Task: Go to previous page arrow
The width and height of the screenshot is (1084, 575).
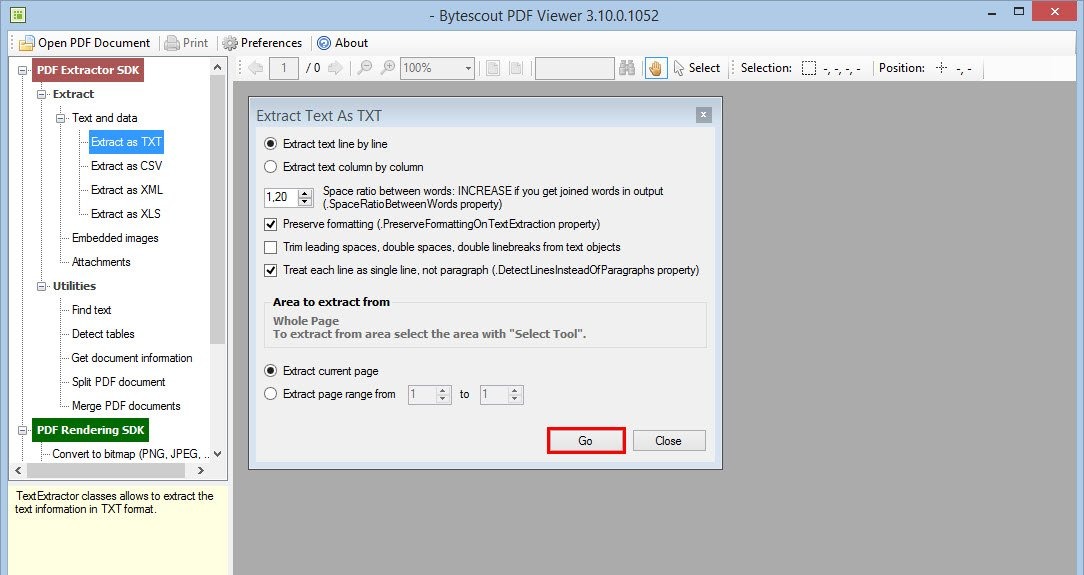Action: click(256, 68)
